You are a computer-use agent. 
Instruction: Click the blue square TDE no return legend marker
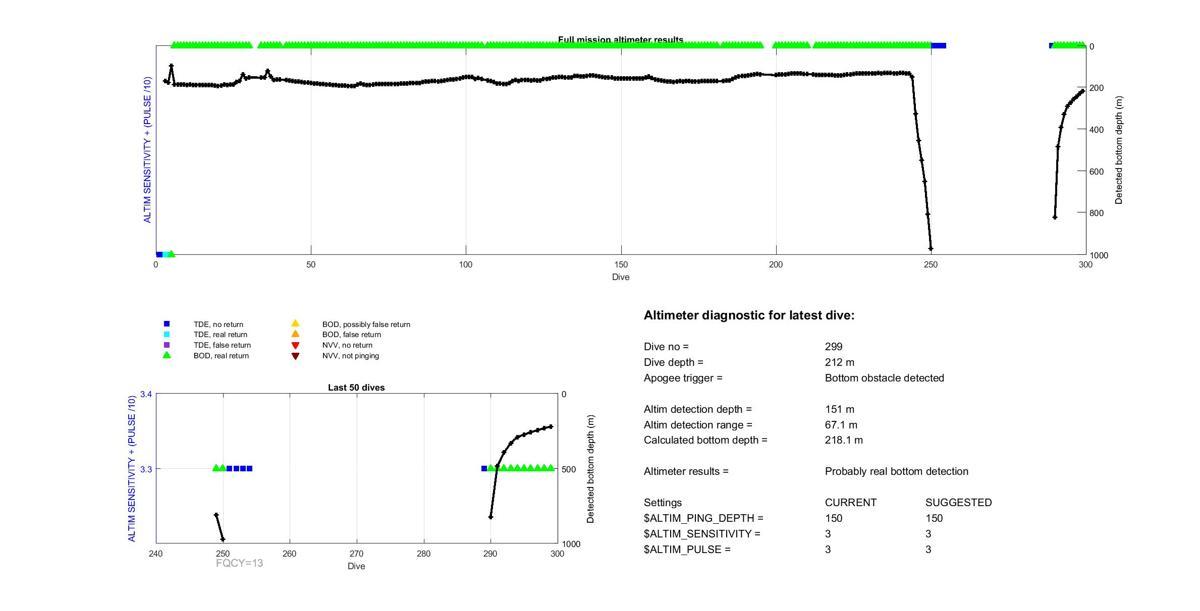(167, 324)
